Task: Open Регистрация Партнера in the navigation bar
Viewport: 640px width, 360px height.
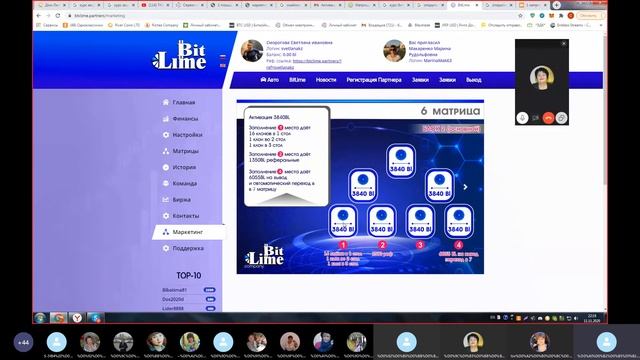Action: click(374, 80)
